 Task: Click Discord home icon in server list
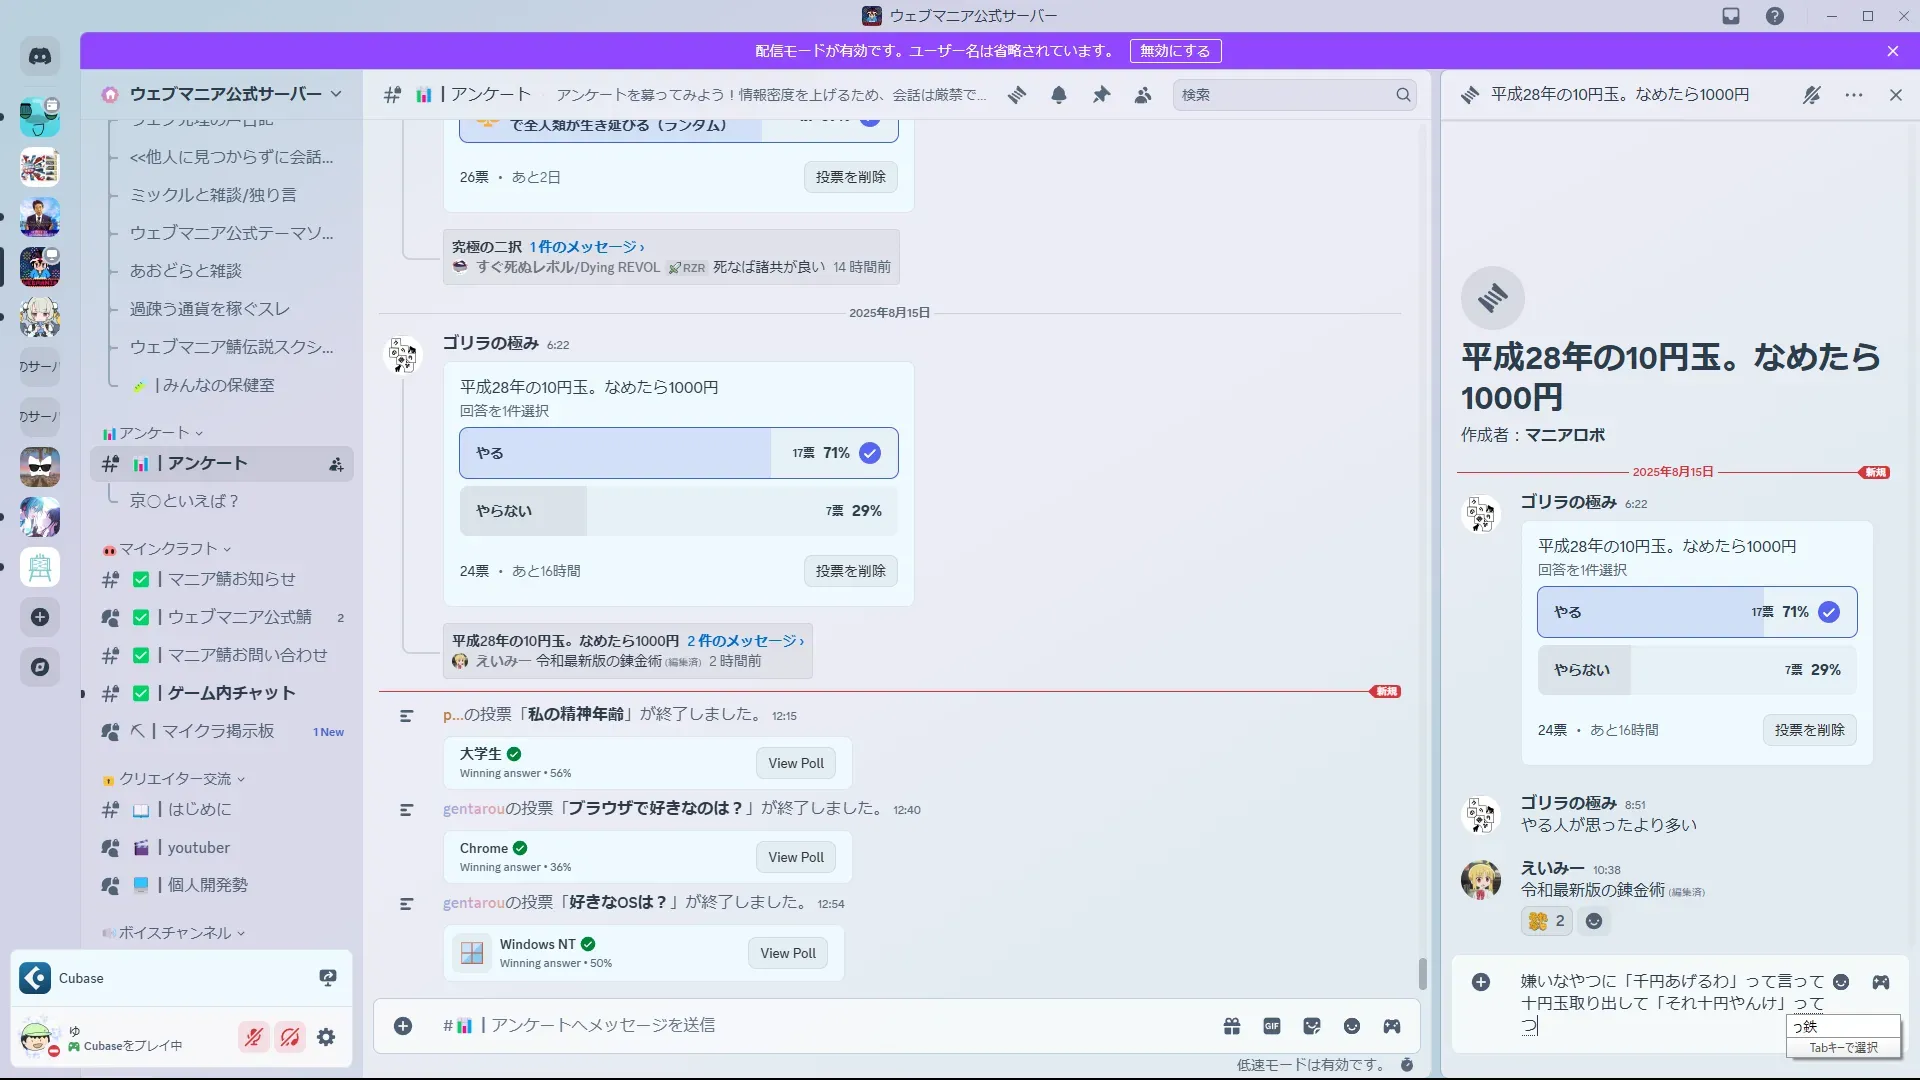pyautogui.click(x=40, y=57)
